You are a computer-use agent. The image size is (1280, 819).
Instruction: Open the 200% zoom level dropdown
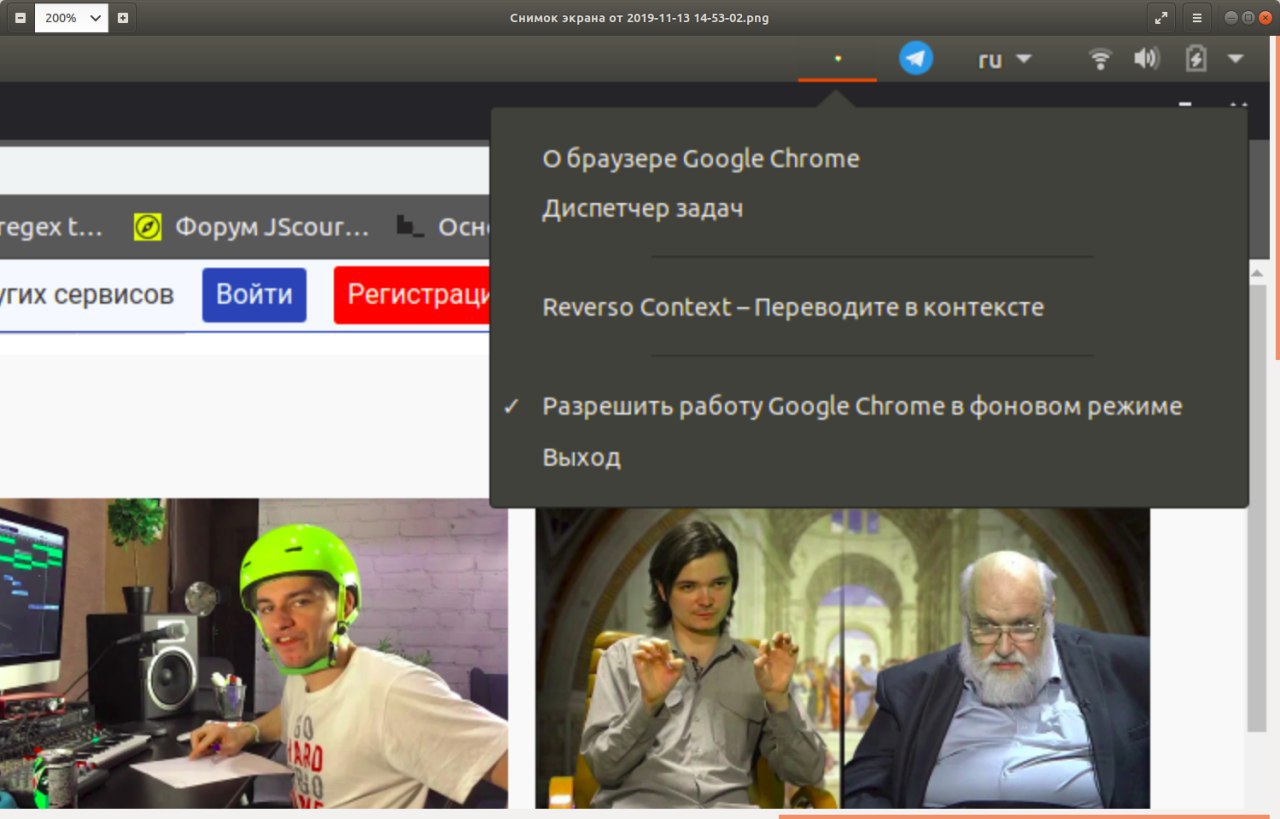[x=71, y=18]
